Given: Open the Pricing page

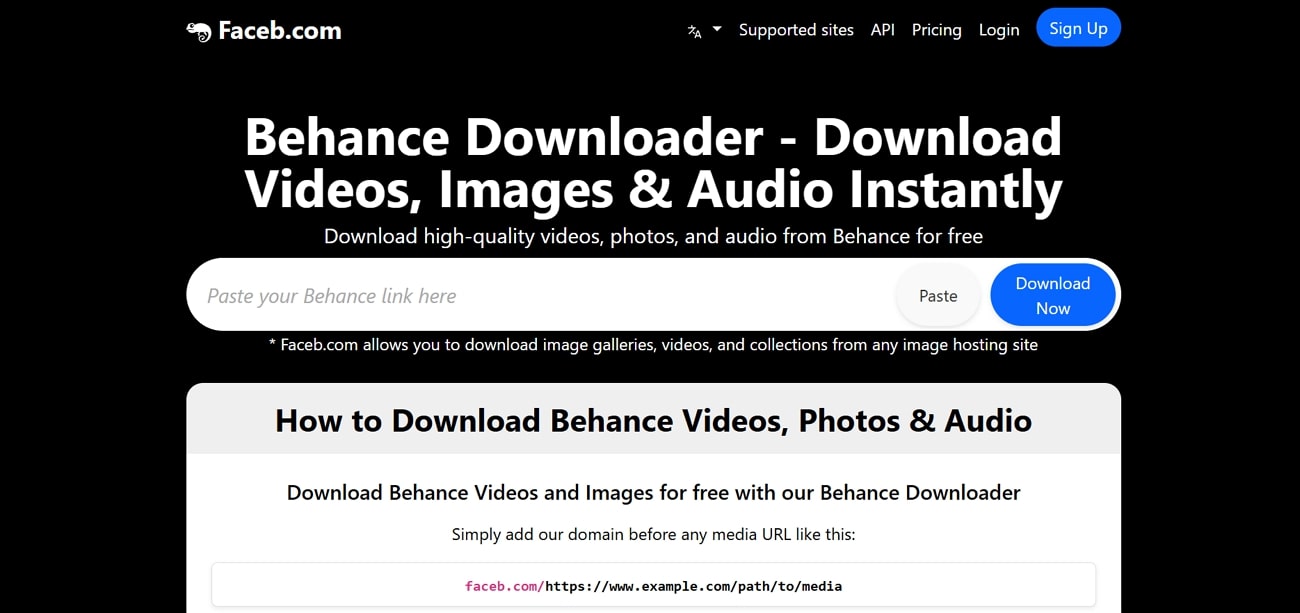Looking at the screenshot, I should pyautogui.click(x=936, y=30).
